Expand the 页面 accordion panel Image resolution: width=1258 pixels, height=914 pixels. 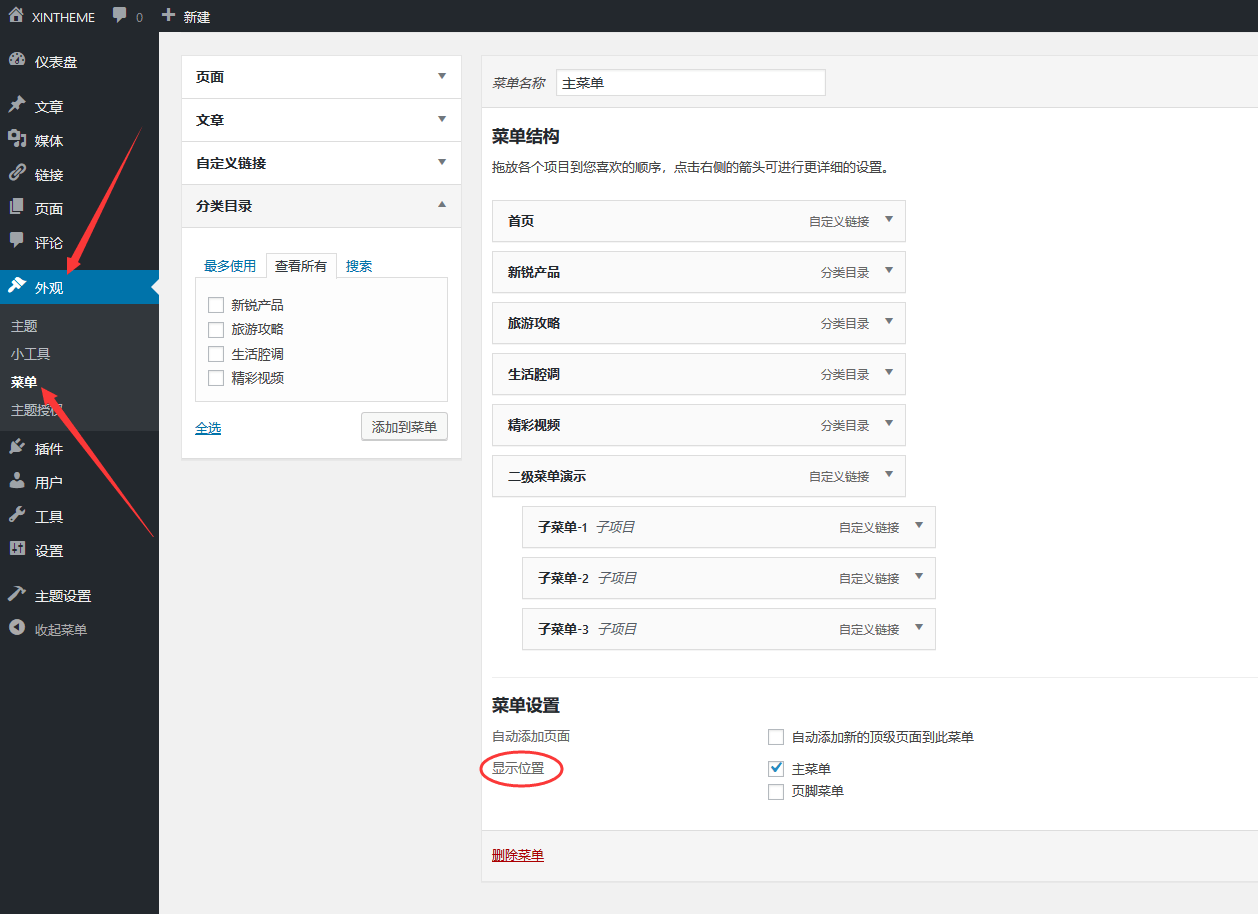pyautogui.click(x=442, y=77)
